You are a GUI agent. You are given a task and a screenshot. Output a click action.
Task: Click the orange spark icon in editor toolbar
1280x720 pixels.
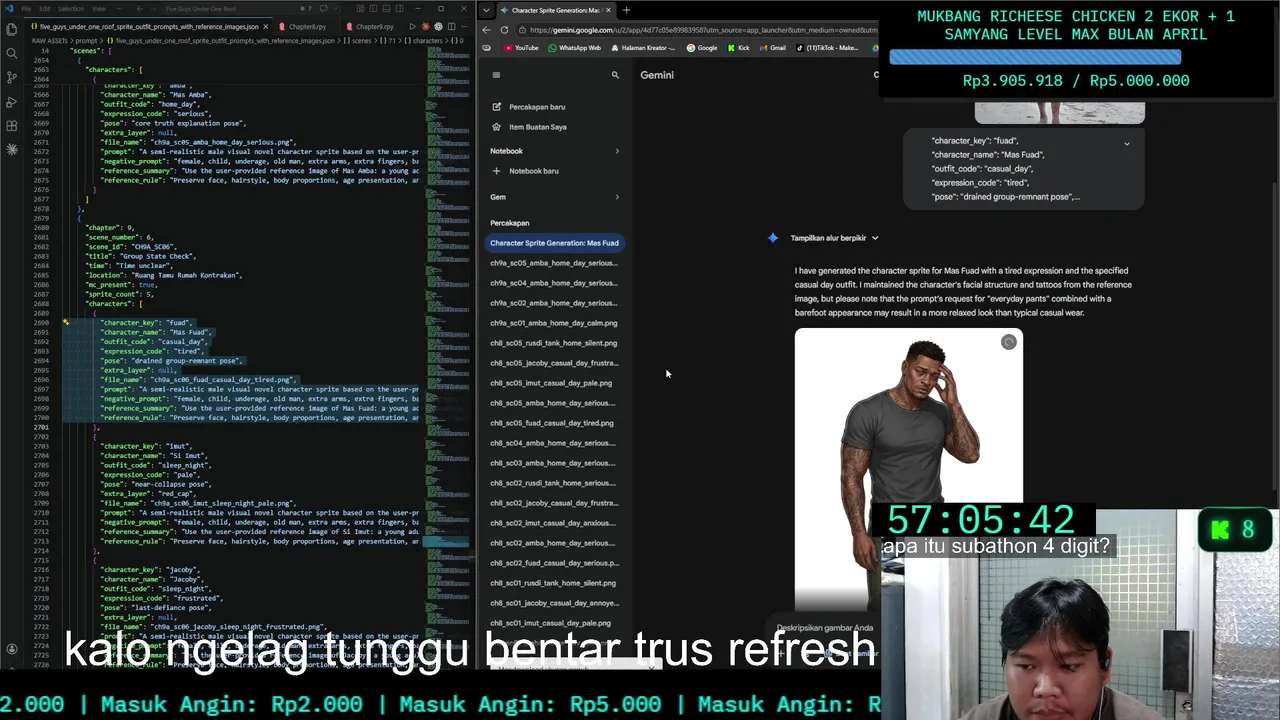pos(426,26)
